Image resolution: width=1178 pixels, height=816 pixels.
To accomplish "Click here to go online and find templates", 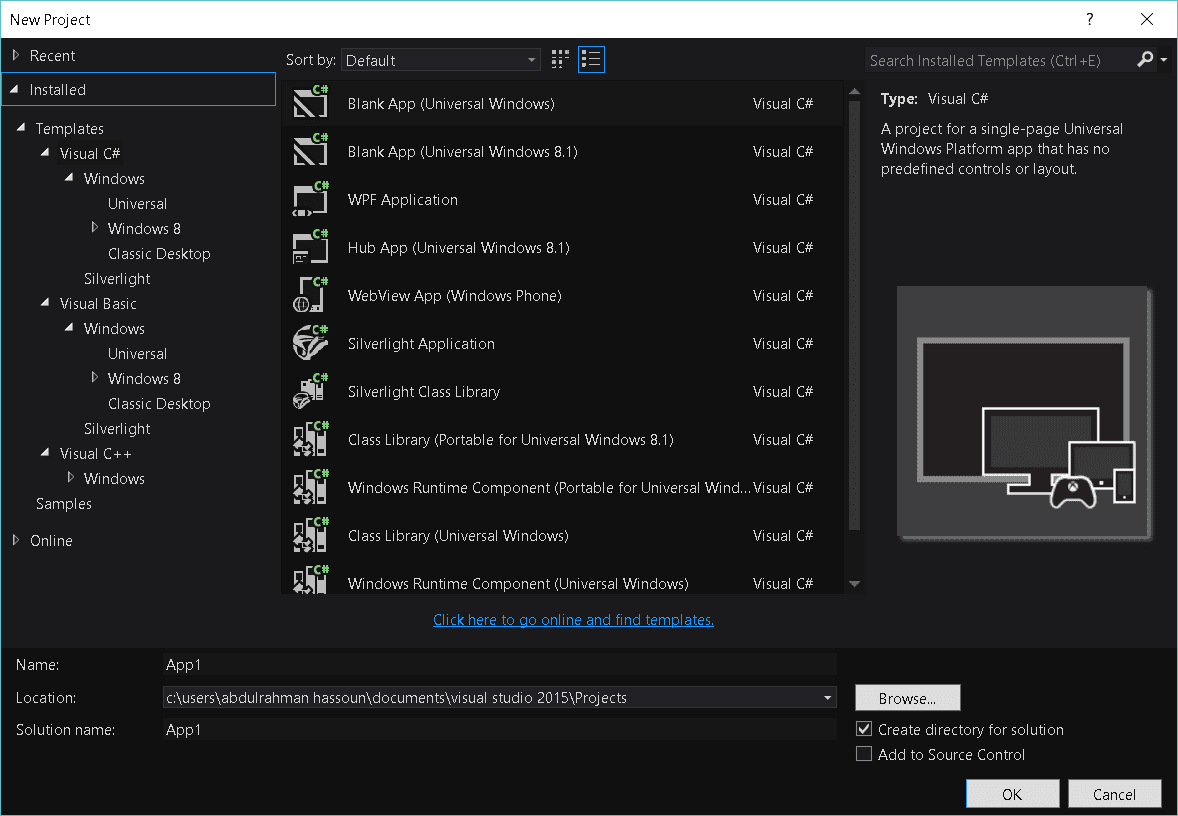I will point(573,620).
